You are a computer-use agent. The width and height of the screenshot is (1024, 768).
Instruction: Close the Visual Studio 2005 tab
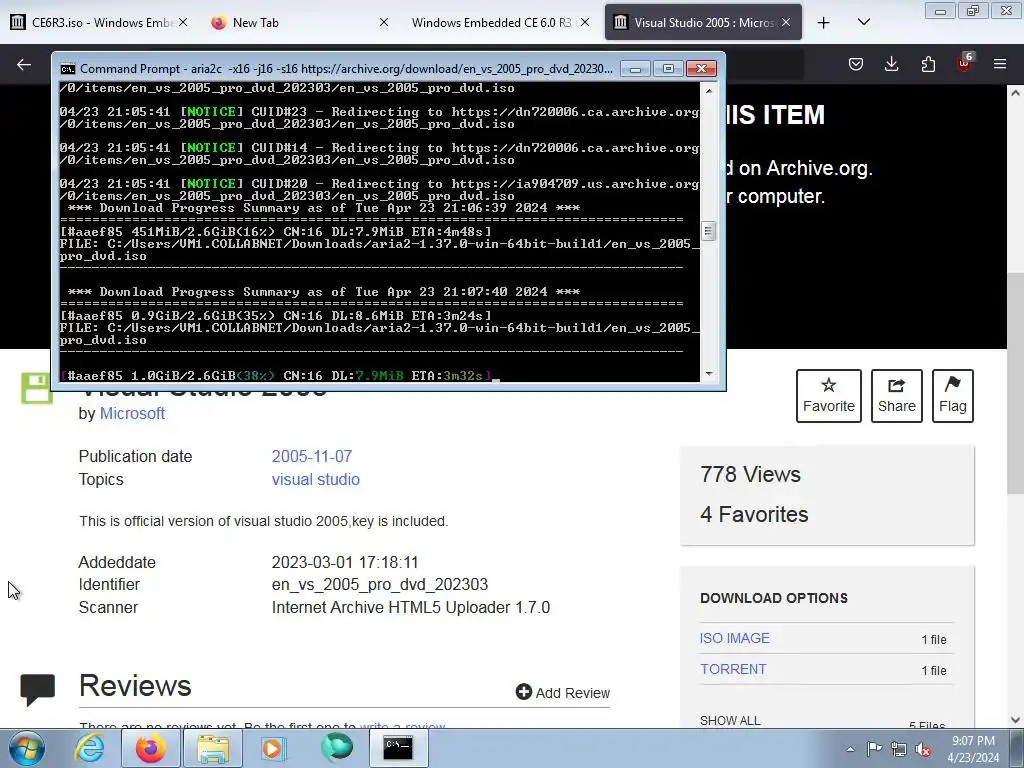pyautogui.click(x=786, y=22)
